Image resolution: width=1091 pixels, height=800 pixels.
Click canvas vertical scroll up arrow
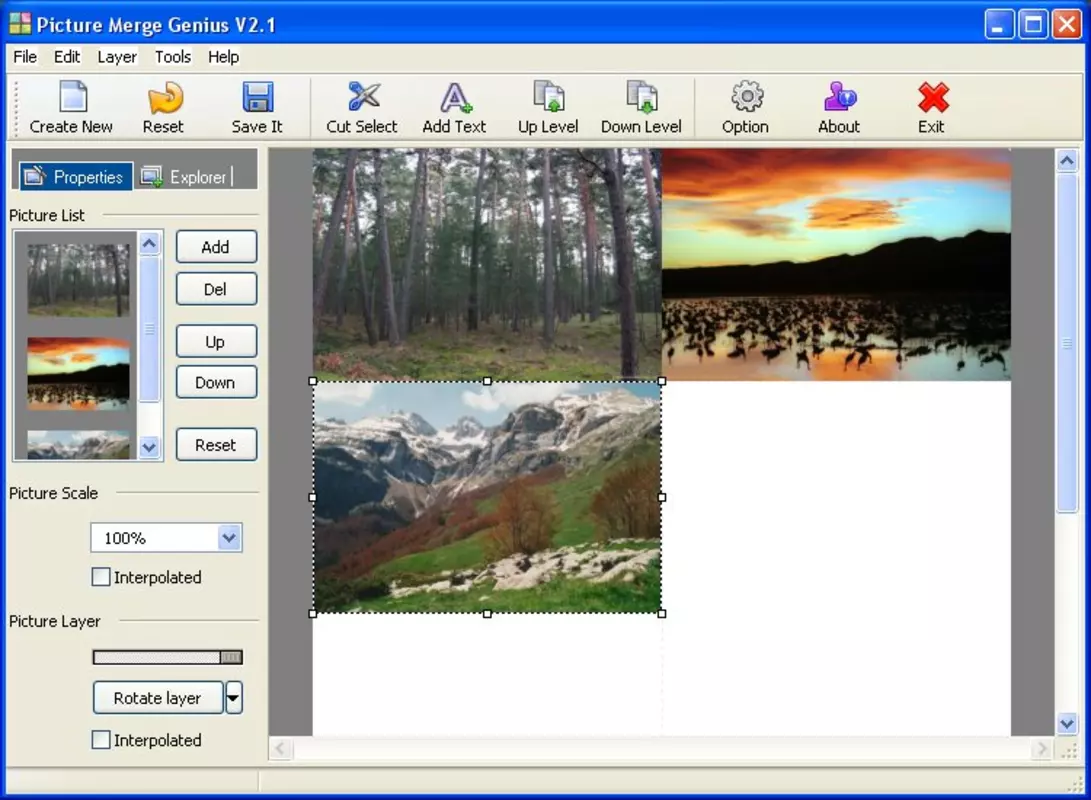(1067, 161)
